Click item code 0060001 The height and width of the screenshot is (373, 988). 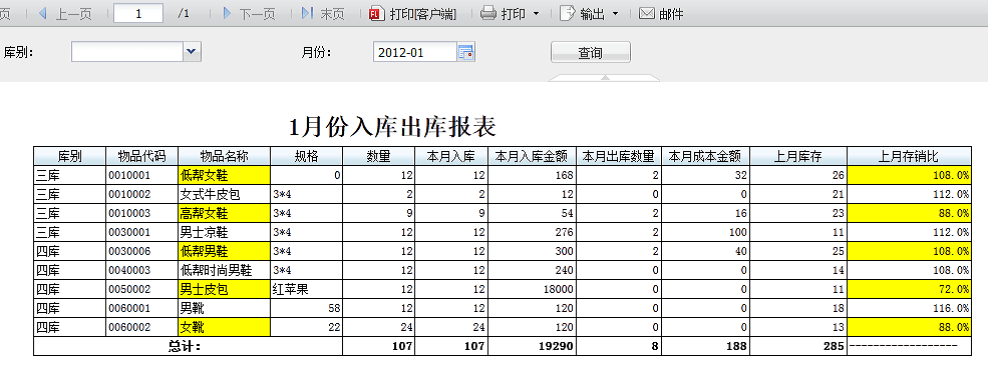click(x=142, y=308)
